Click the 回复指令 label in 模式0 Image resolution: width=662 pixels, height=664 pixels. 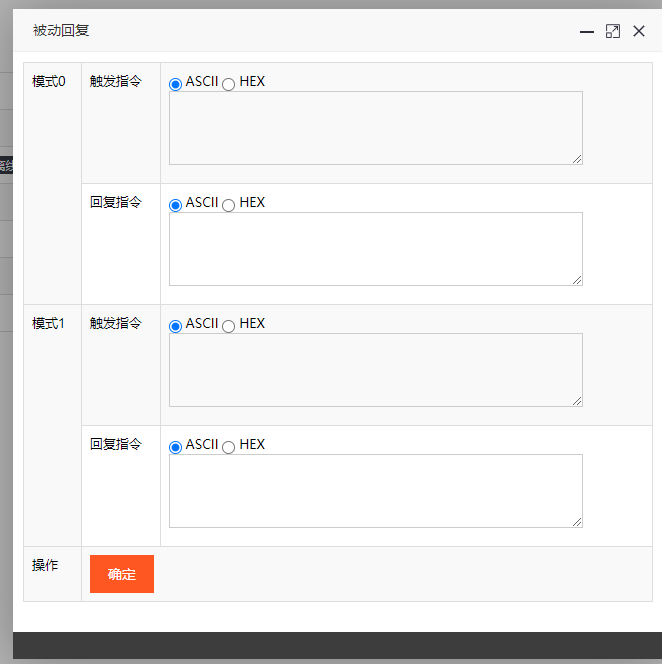(x=116, y=202)
